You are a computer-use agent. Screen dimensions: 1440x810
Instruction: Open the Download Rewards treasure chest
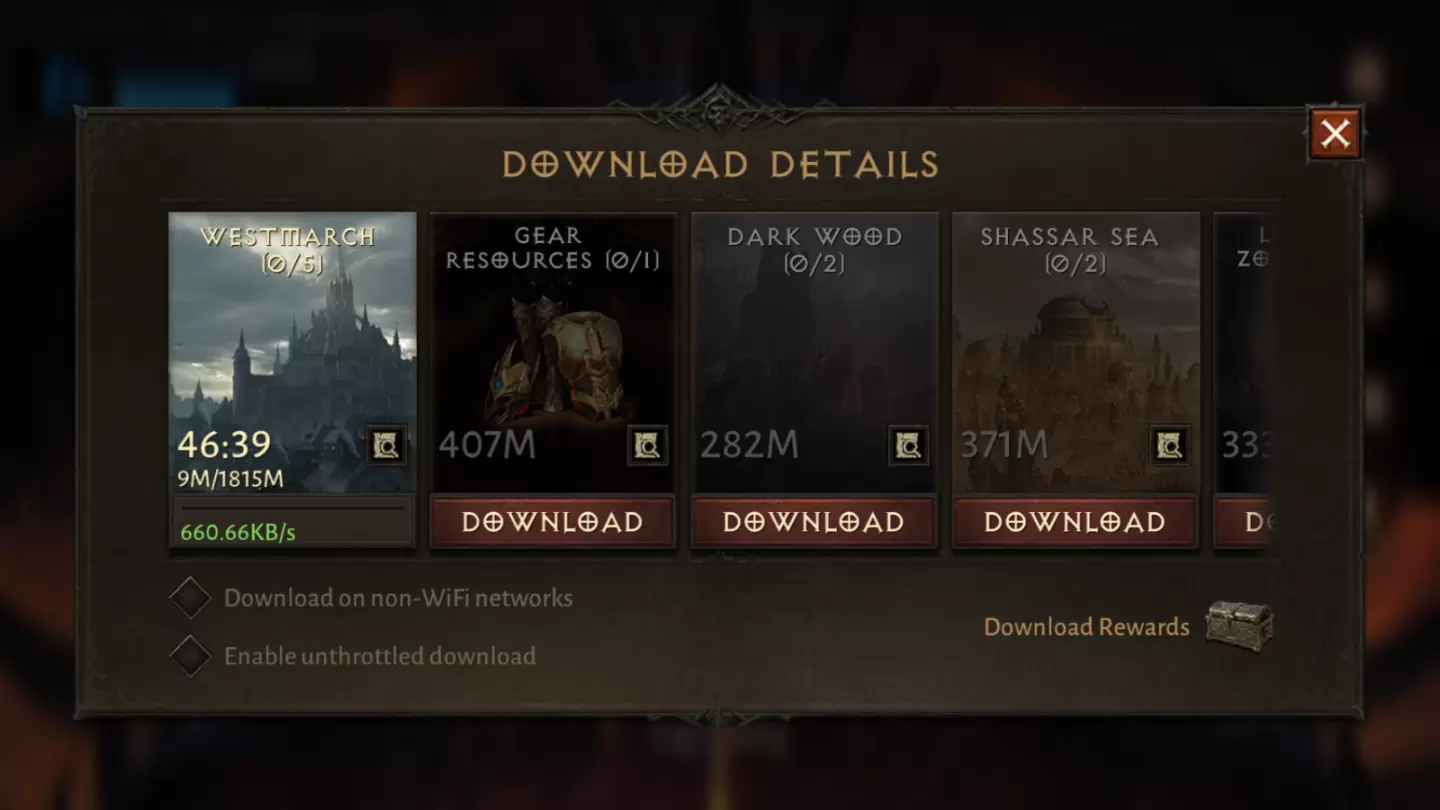(1239, 626)
